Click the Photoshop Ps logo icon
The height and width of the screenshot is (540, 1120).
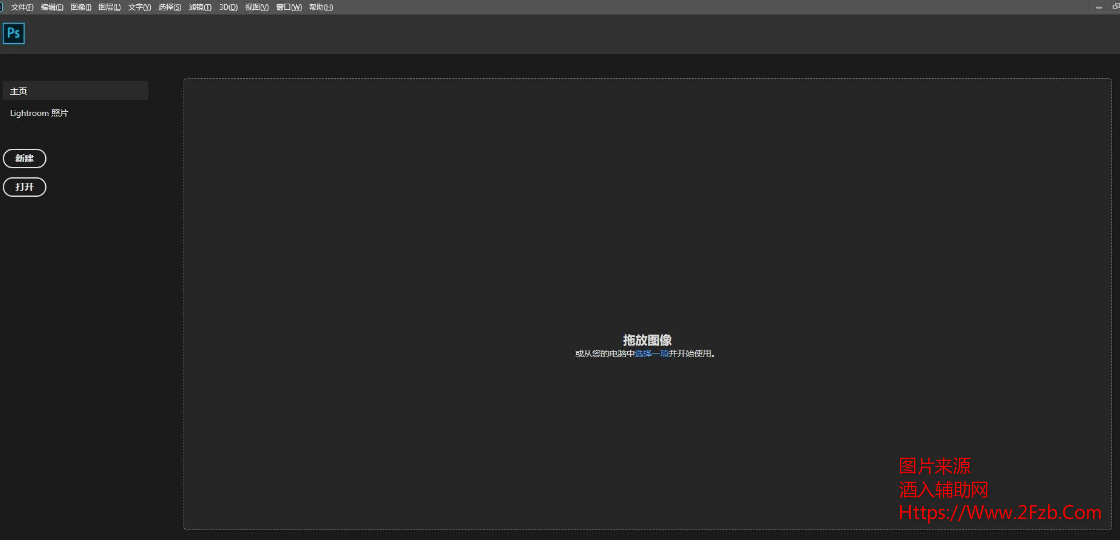[14, 34]
